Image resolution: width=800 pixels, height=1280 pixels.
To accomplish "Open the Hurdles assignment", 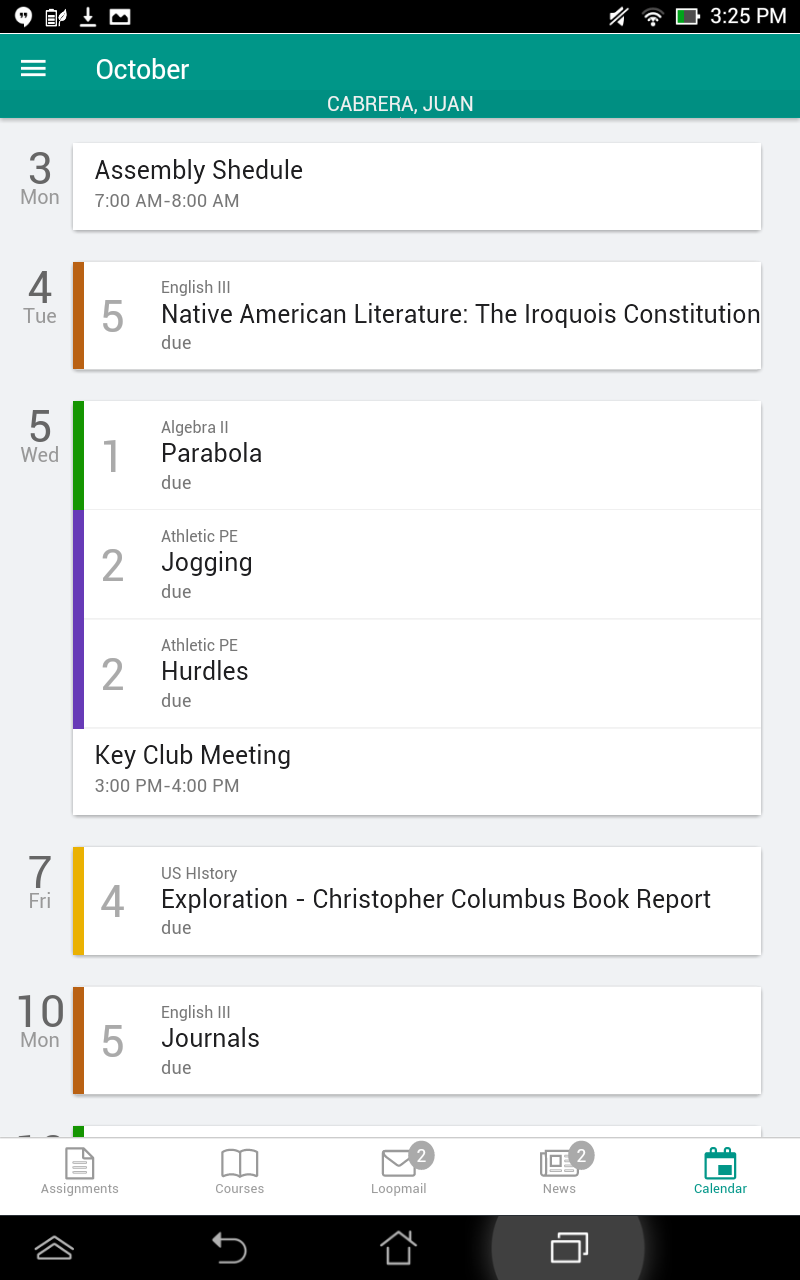I will coord(420,673).
